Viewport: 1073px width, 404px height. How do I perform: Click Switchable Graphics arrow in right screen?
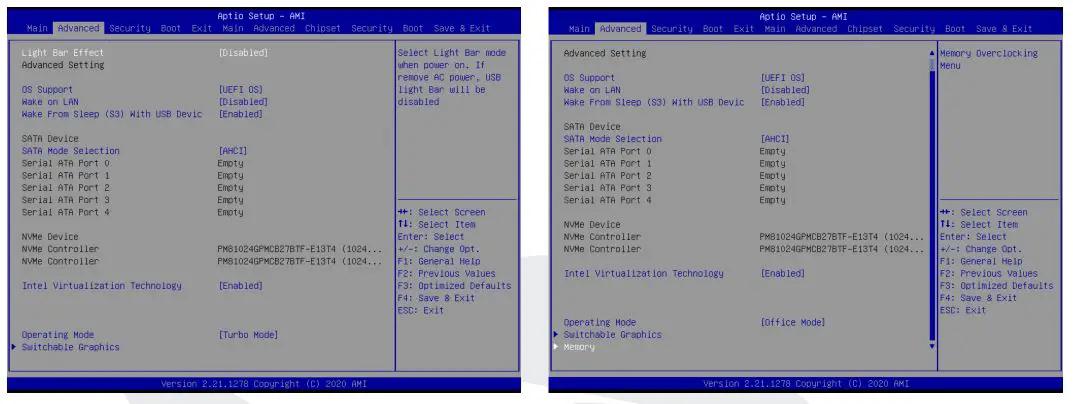coord(555,335)
